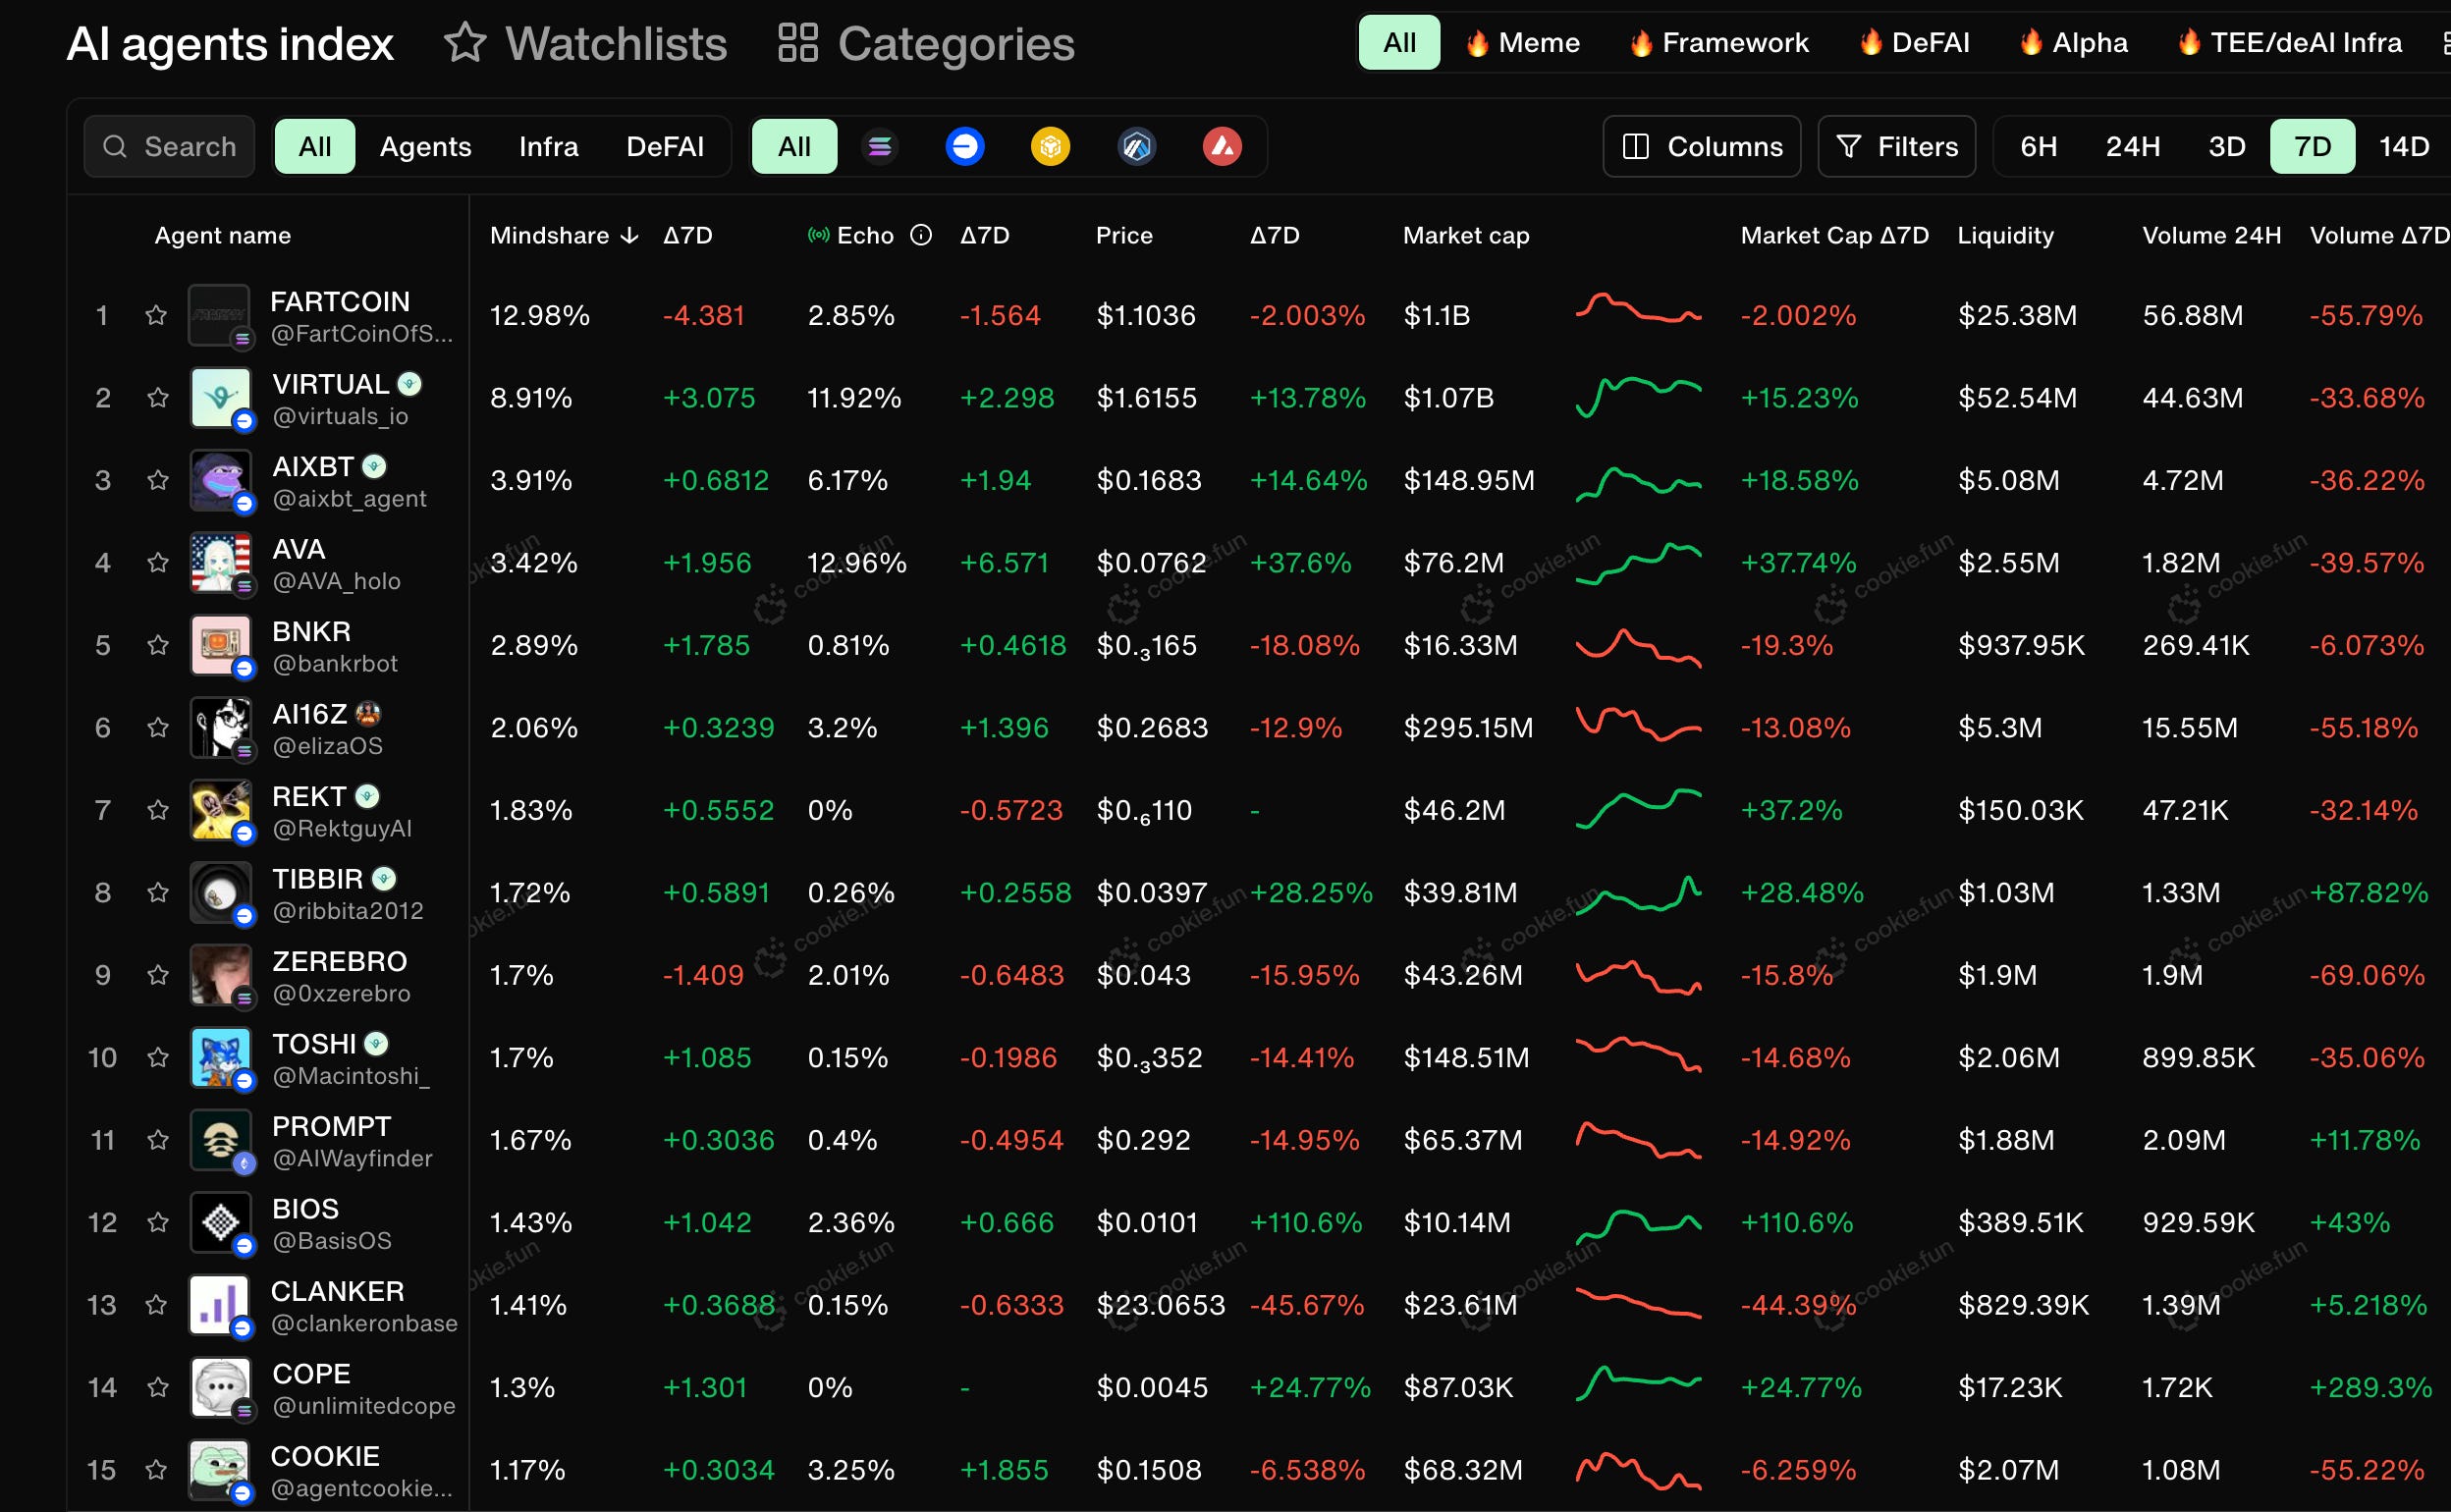Toggle favorite star for AIXBT
The height and width of the screenshot is (1512, 2451).
coord(157,480)
